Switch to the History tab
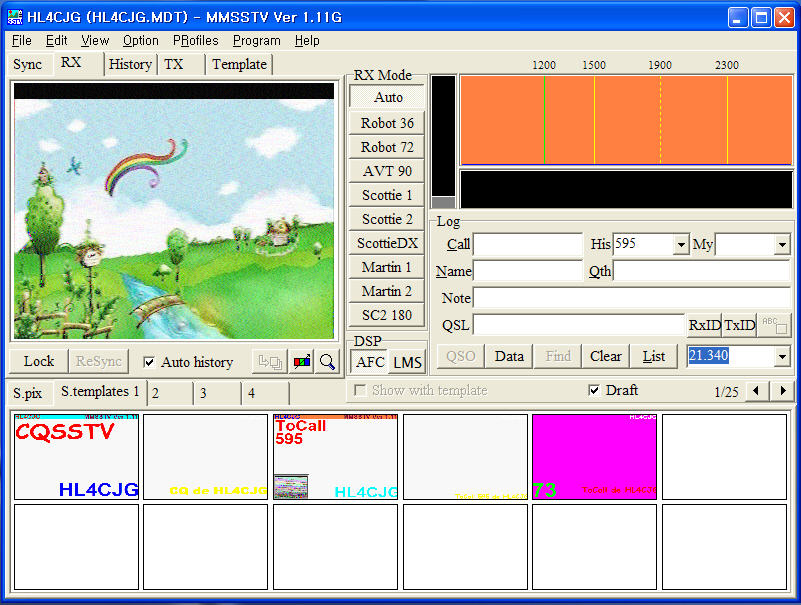 click(130, 64)
